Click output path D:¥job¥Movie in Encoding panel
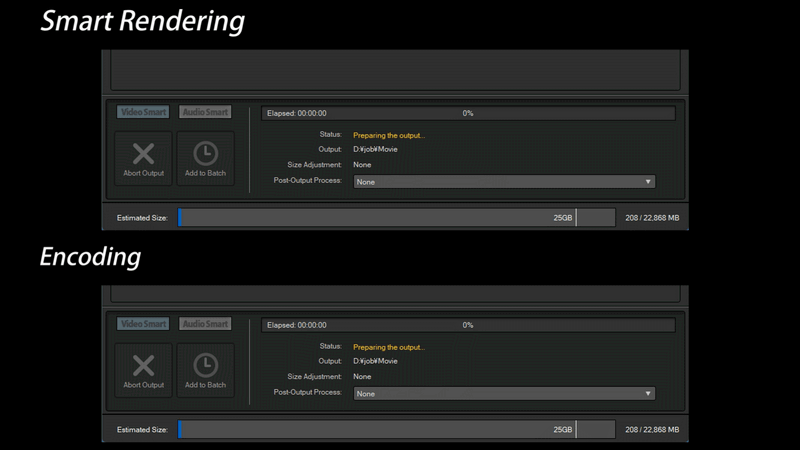 375,361
